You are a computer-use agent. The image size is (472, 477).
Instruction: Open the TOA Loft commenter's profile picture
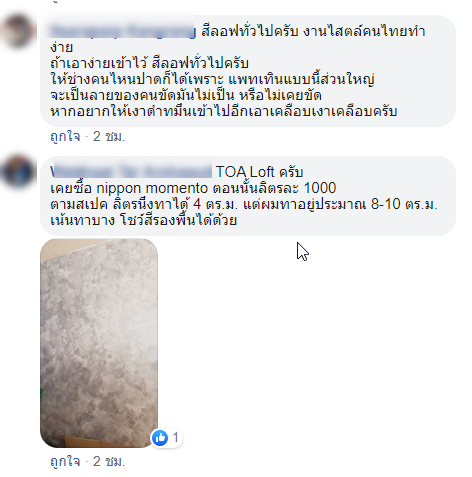(18, 172)
